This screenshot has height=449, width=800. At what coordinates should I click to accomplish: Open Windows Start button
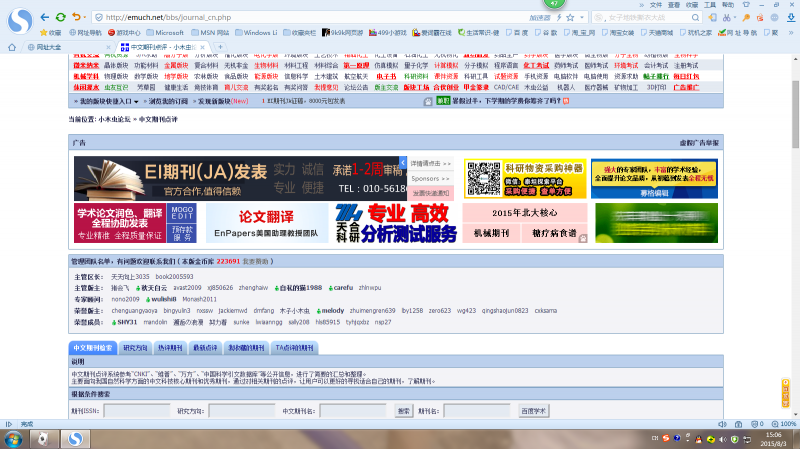coord(13,439)
